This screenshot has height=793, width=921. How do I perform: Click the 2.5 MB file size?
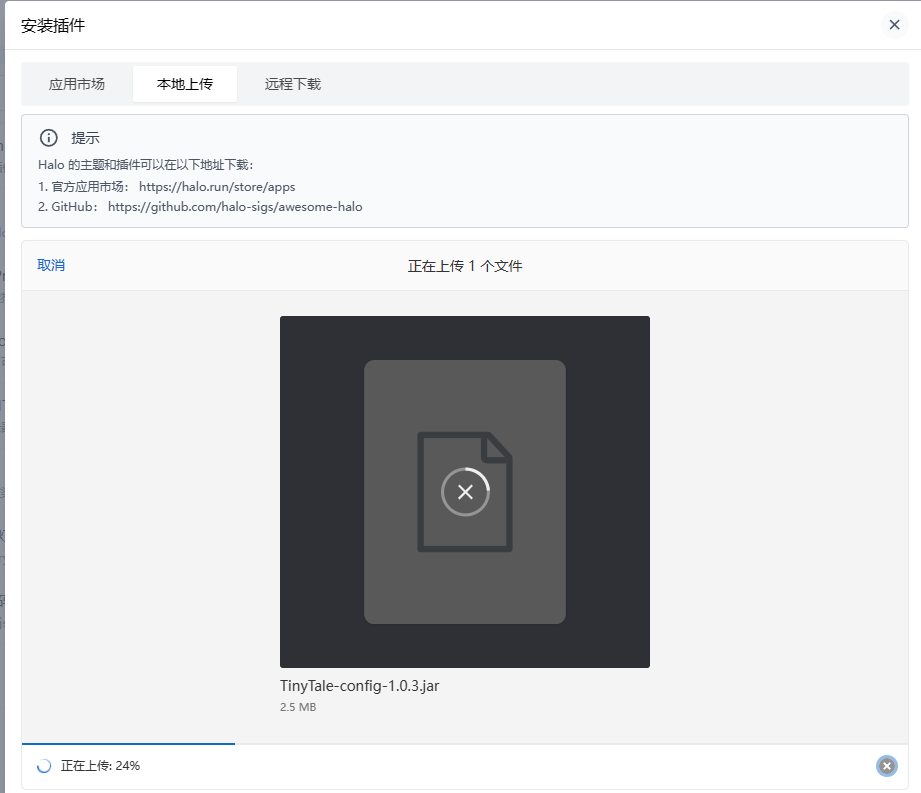[298, 707]
